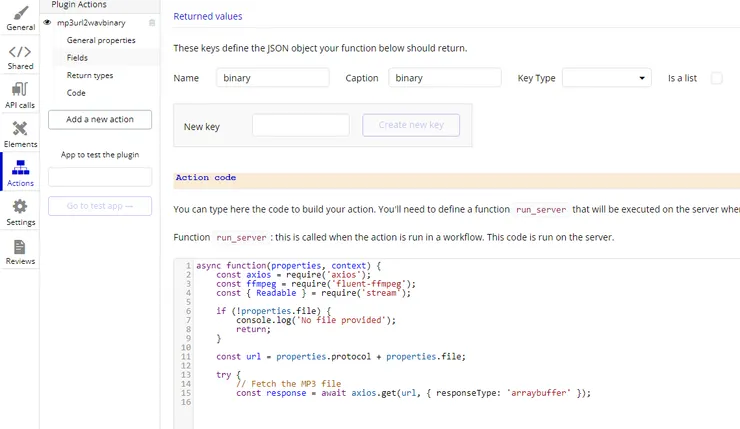Click Add a new action button
The width and height of the screenshot is (740, 429).
click(100, 119)
